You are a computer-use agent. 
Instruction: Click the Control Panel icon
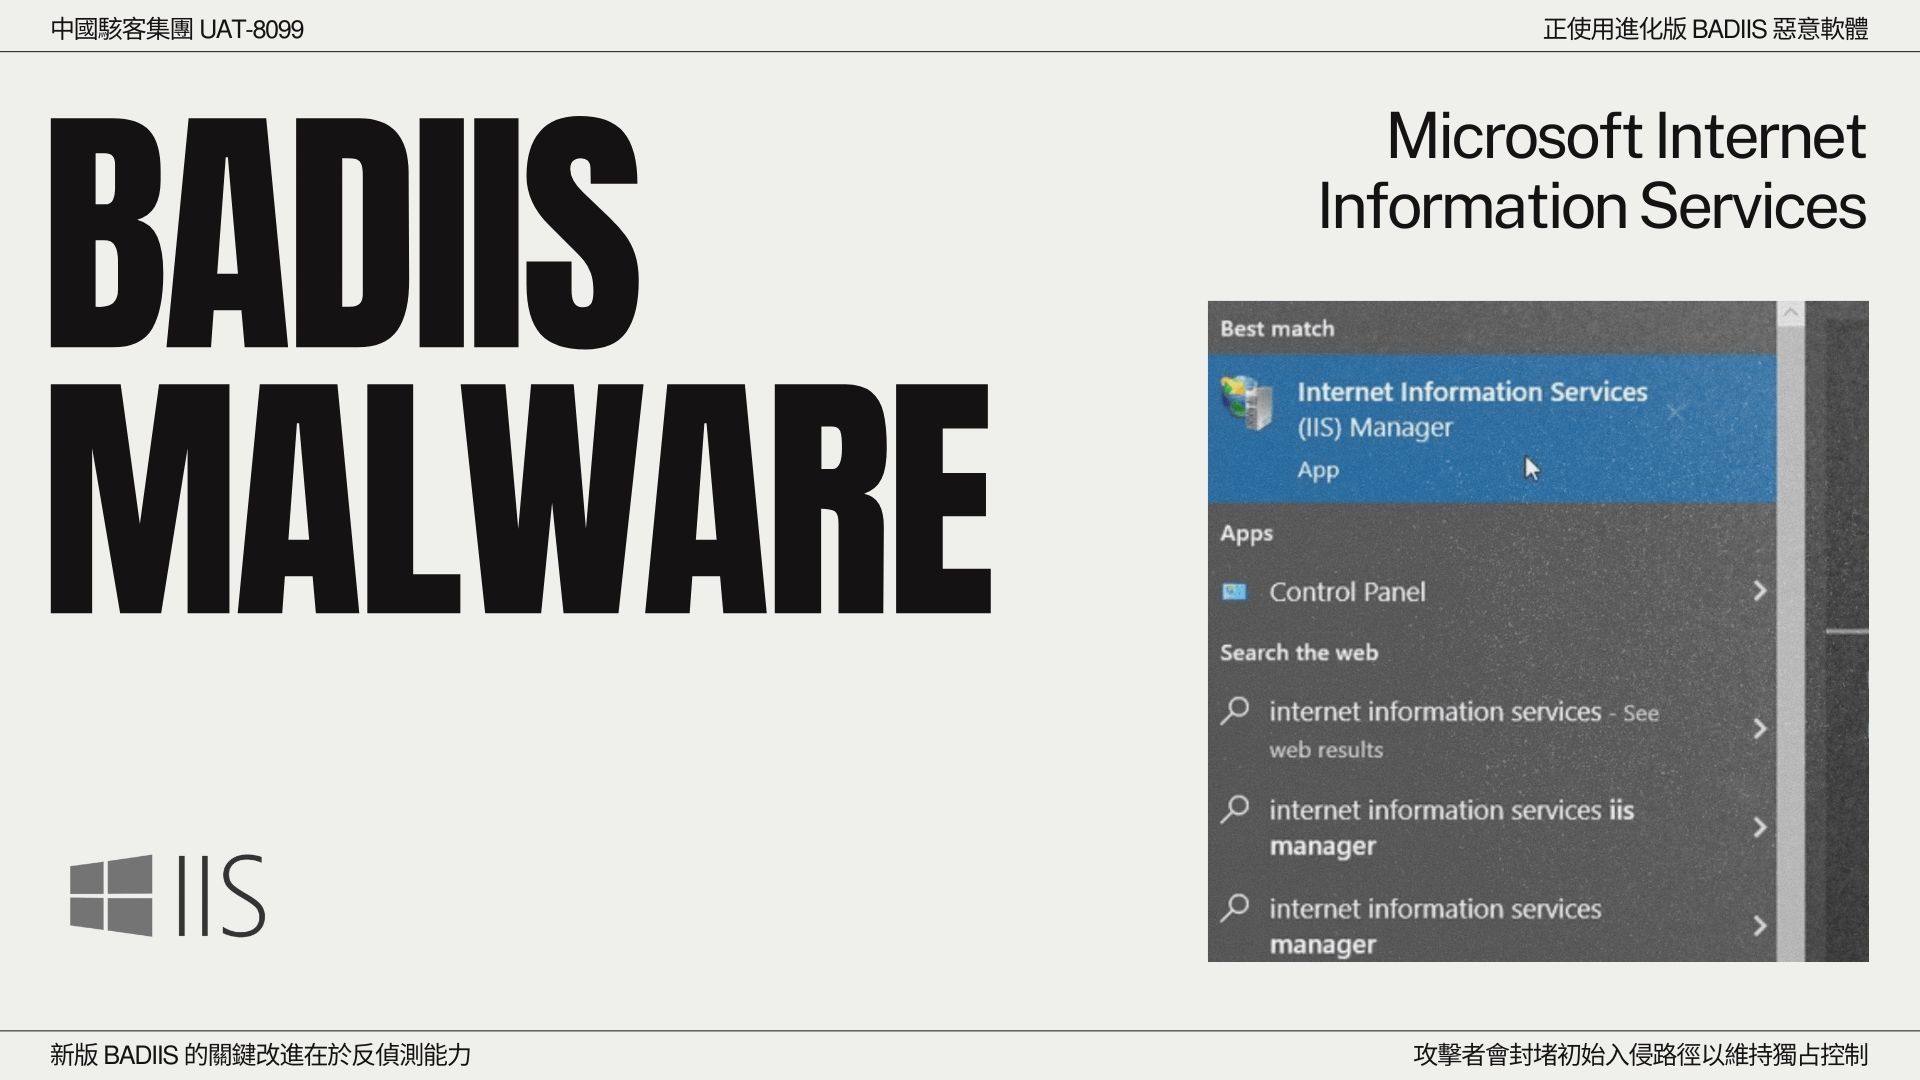(1234, 592)
